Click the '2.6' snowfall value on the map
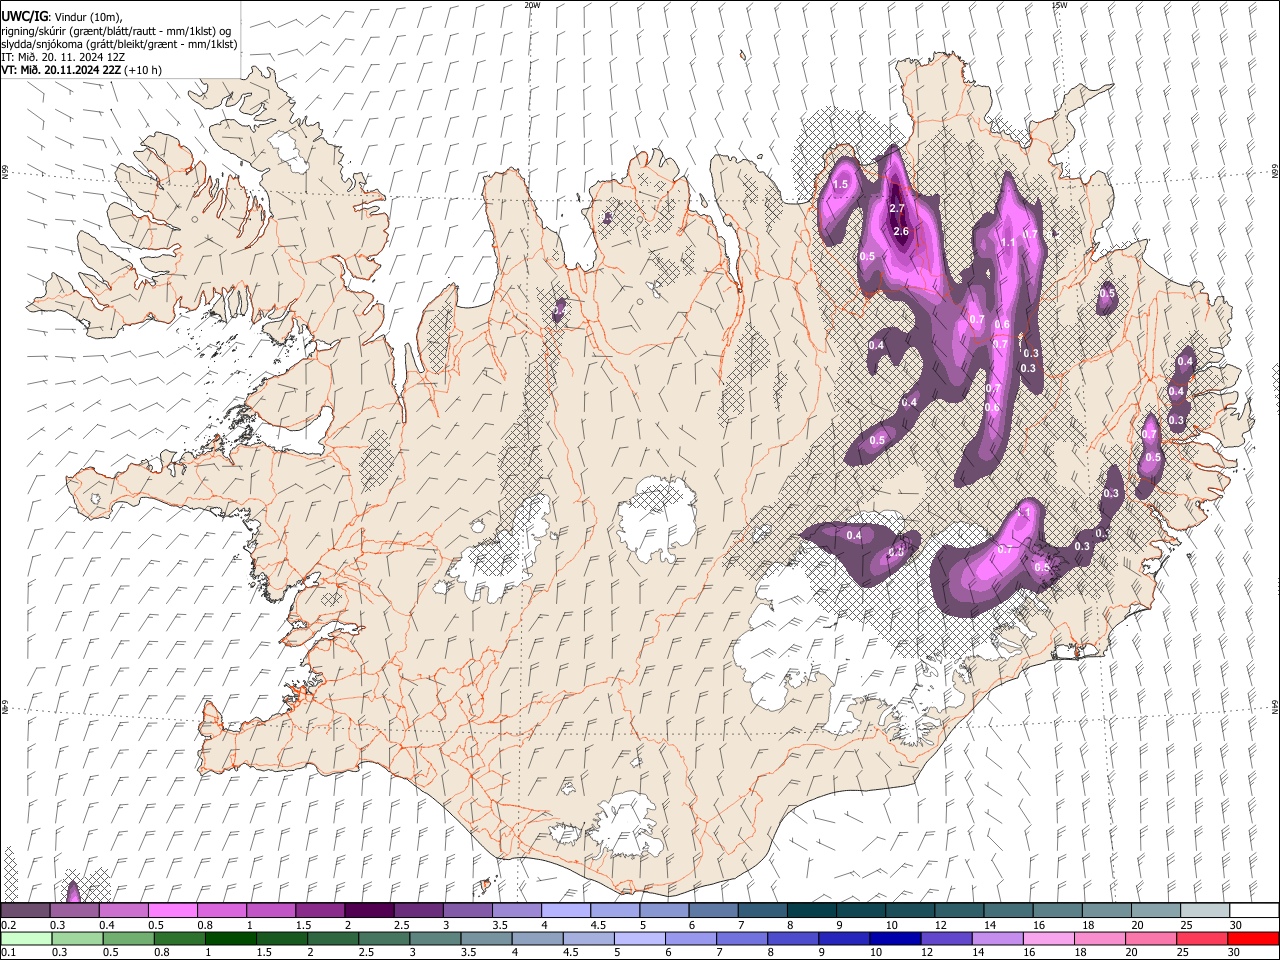 click(901, 231)
